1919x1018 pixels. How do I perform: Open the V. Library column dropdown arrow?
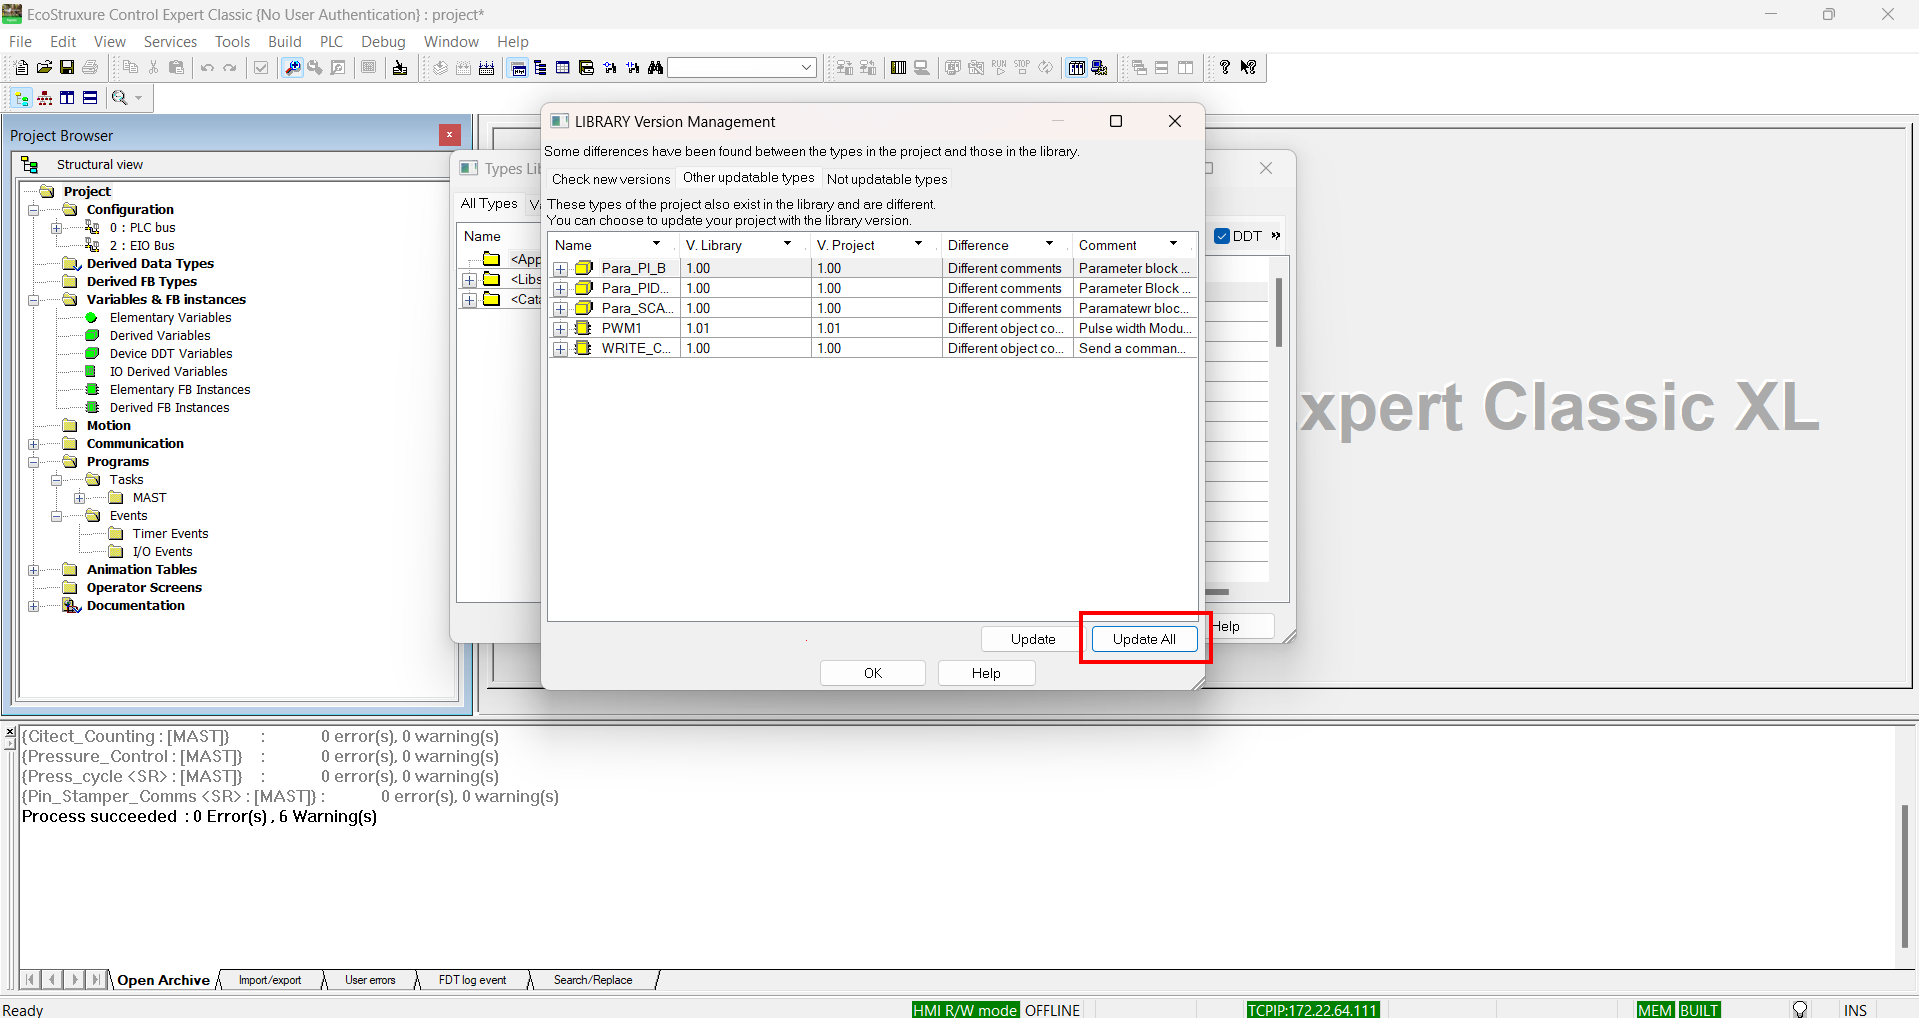pos(787,244)
